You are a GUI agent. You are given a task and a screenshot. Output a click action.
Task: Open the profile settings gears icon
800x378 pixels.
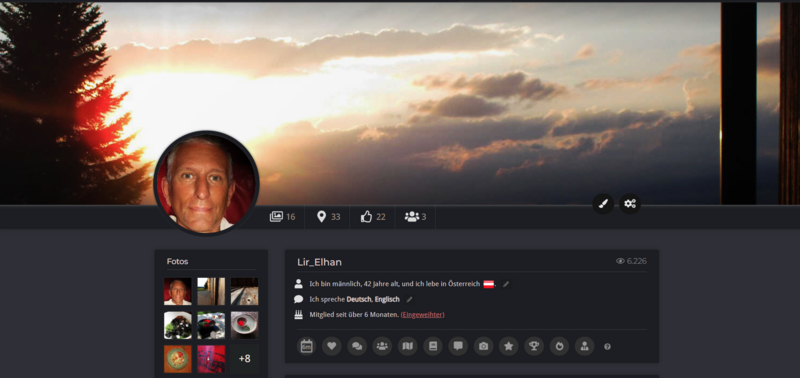630,204
